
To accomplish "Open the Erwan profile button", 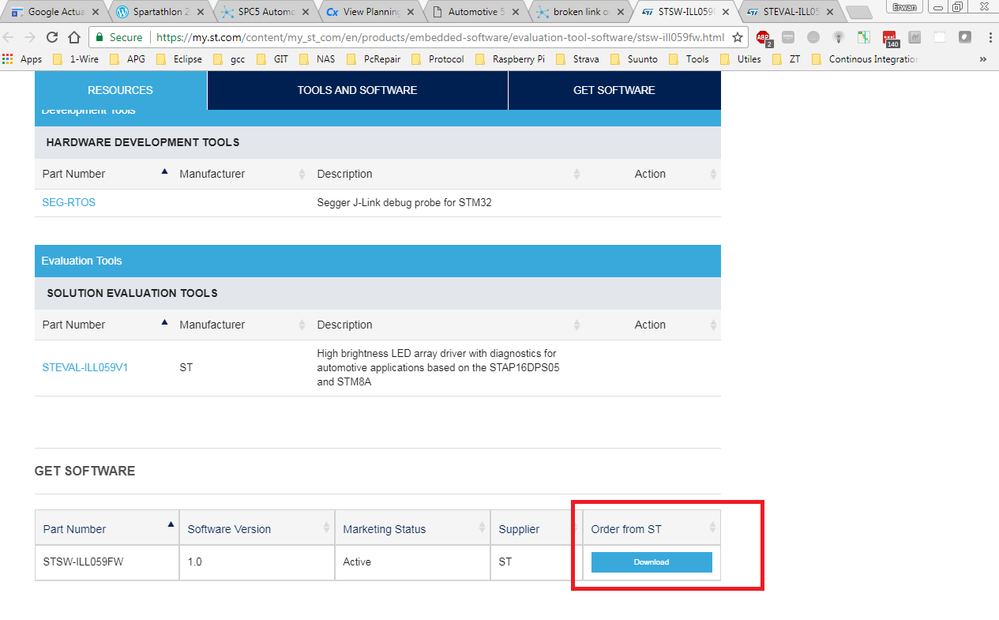I will pos(904,8).
